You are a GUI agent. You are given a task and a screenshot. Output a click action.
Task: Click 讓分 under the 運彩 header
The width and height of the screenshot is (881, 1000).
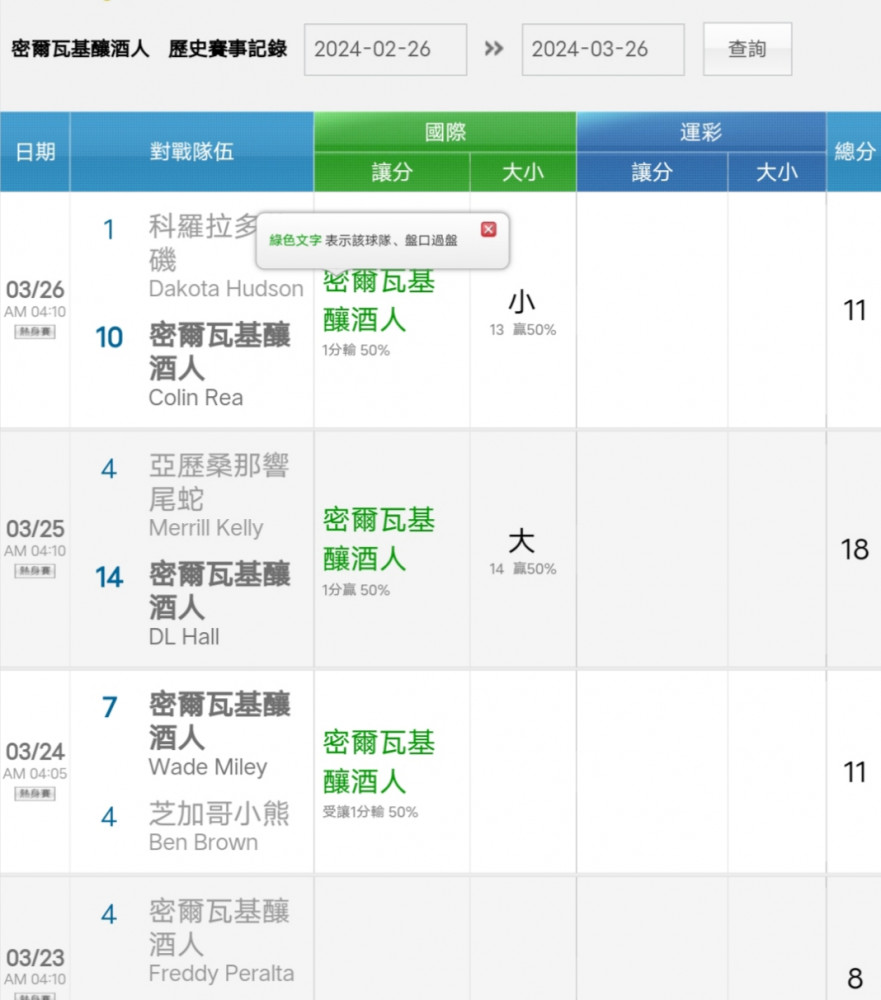[x=652, y=172]
